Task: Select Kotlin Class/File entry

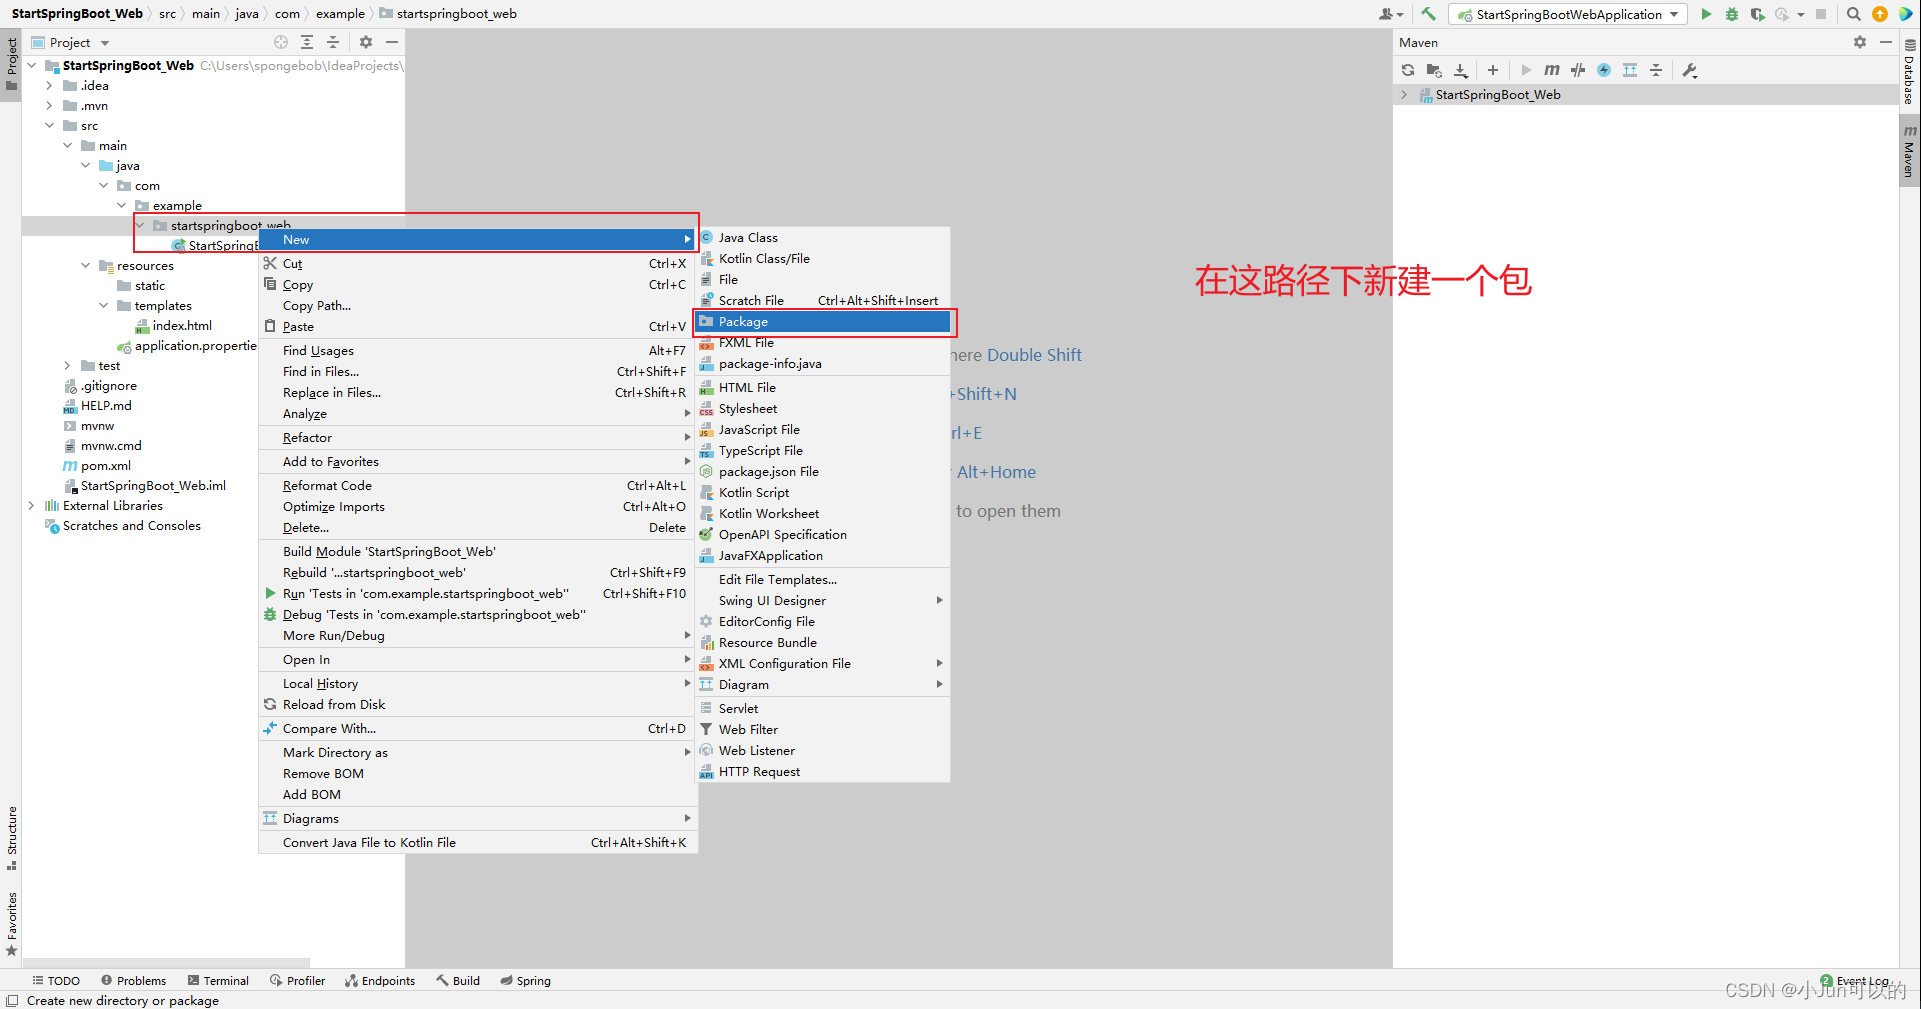Action: (x=823, y=259)
